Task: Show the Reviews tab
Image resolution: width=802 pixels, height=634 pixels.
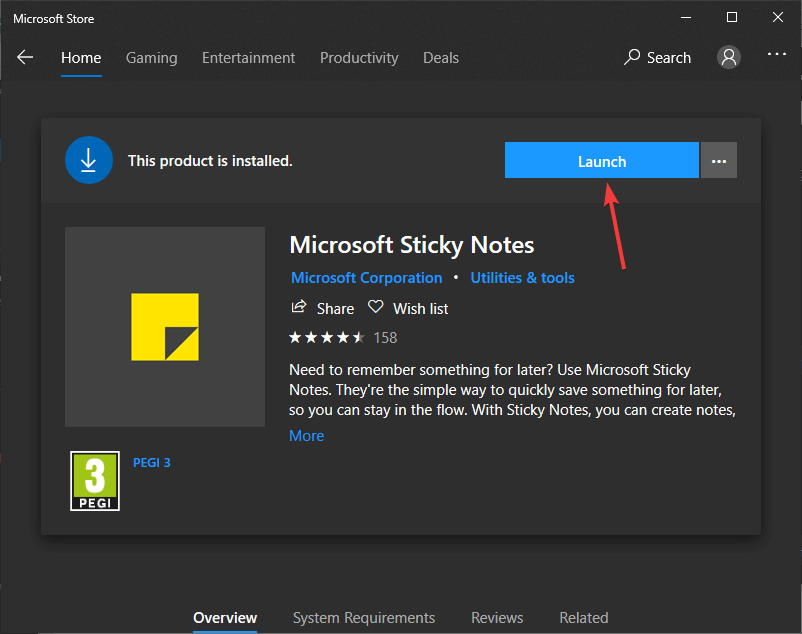Action: click(497, 618)
